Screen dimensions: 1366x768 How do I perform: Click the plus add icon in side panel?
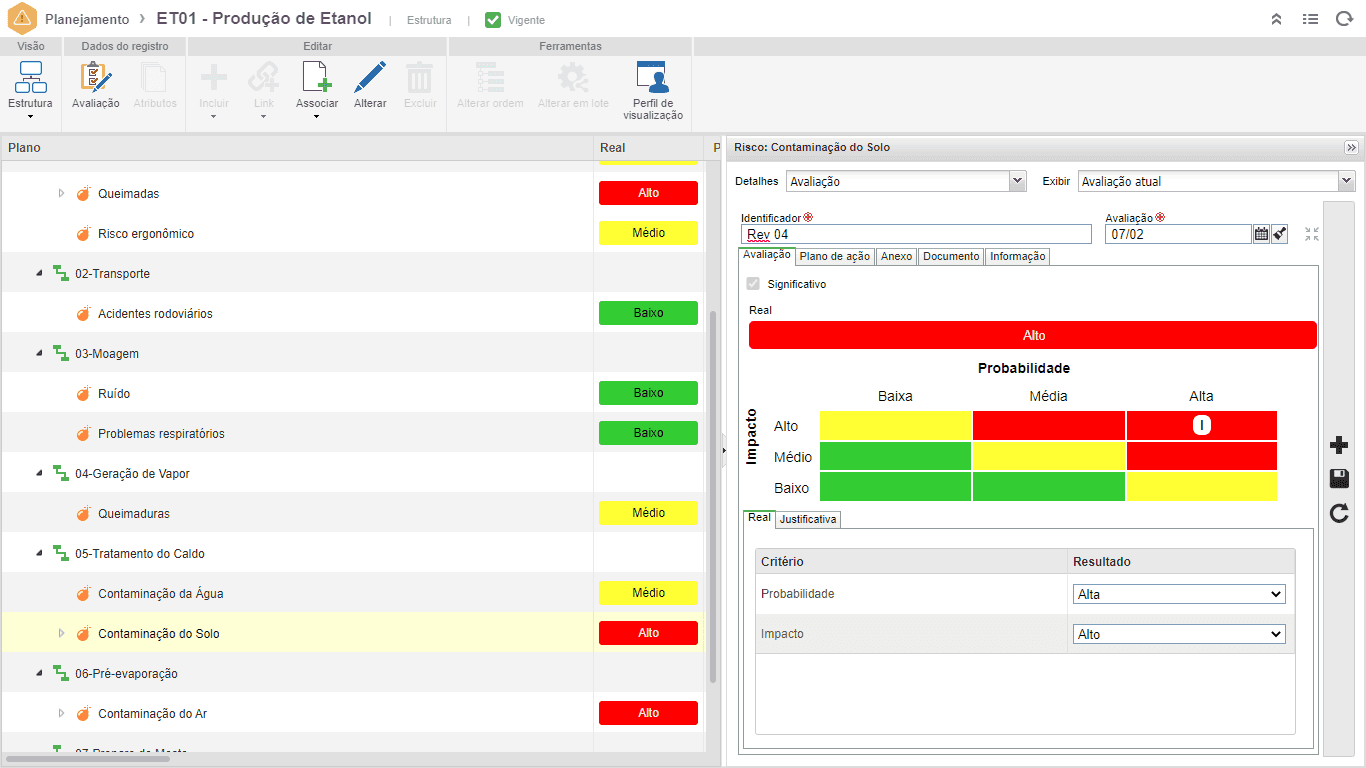1339,445
